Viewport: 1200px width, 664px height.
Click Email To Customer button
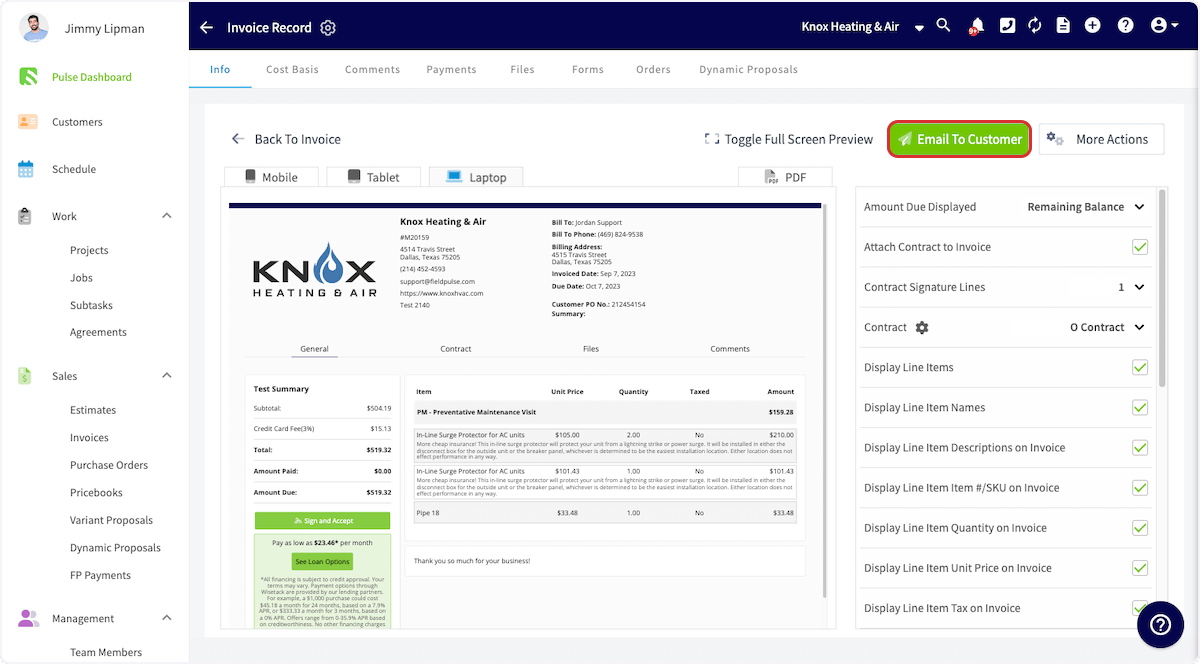960,139
